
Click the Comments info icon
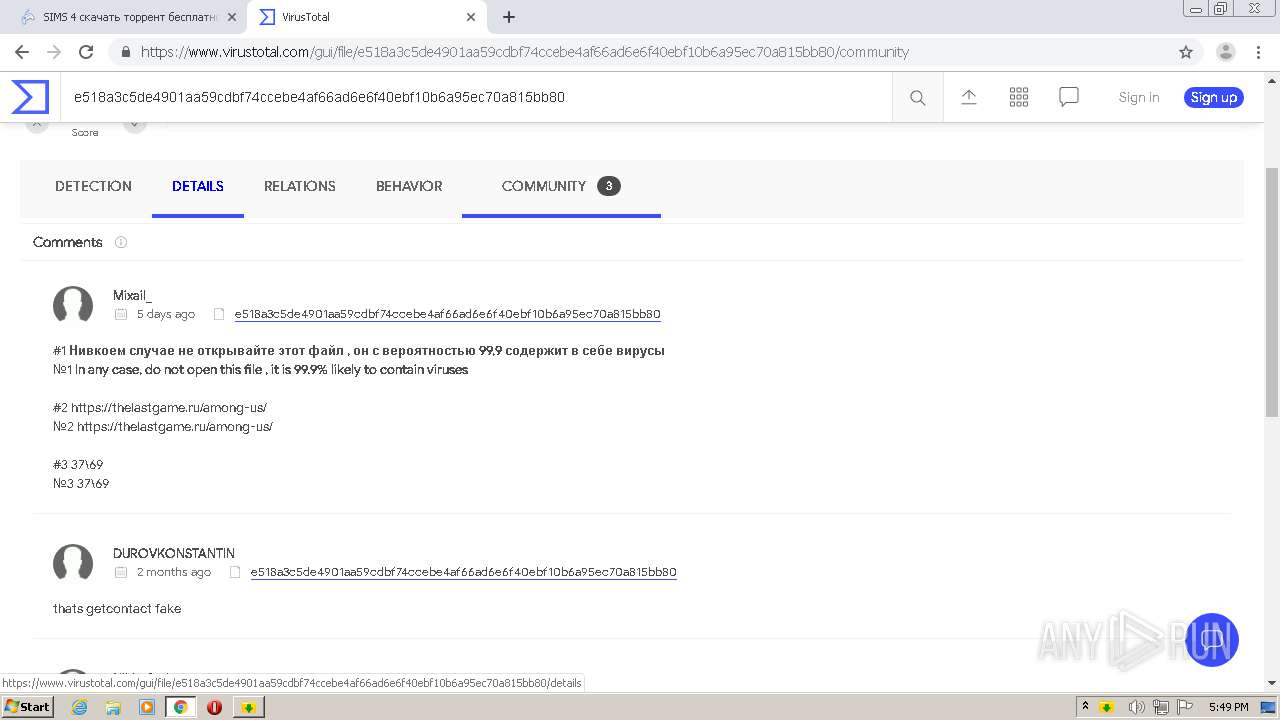point(121,242)
